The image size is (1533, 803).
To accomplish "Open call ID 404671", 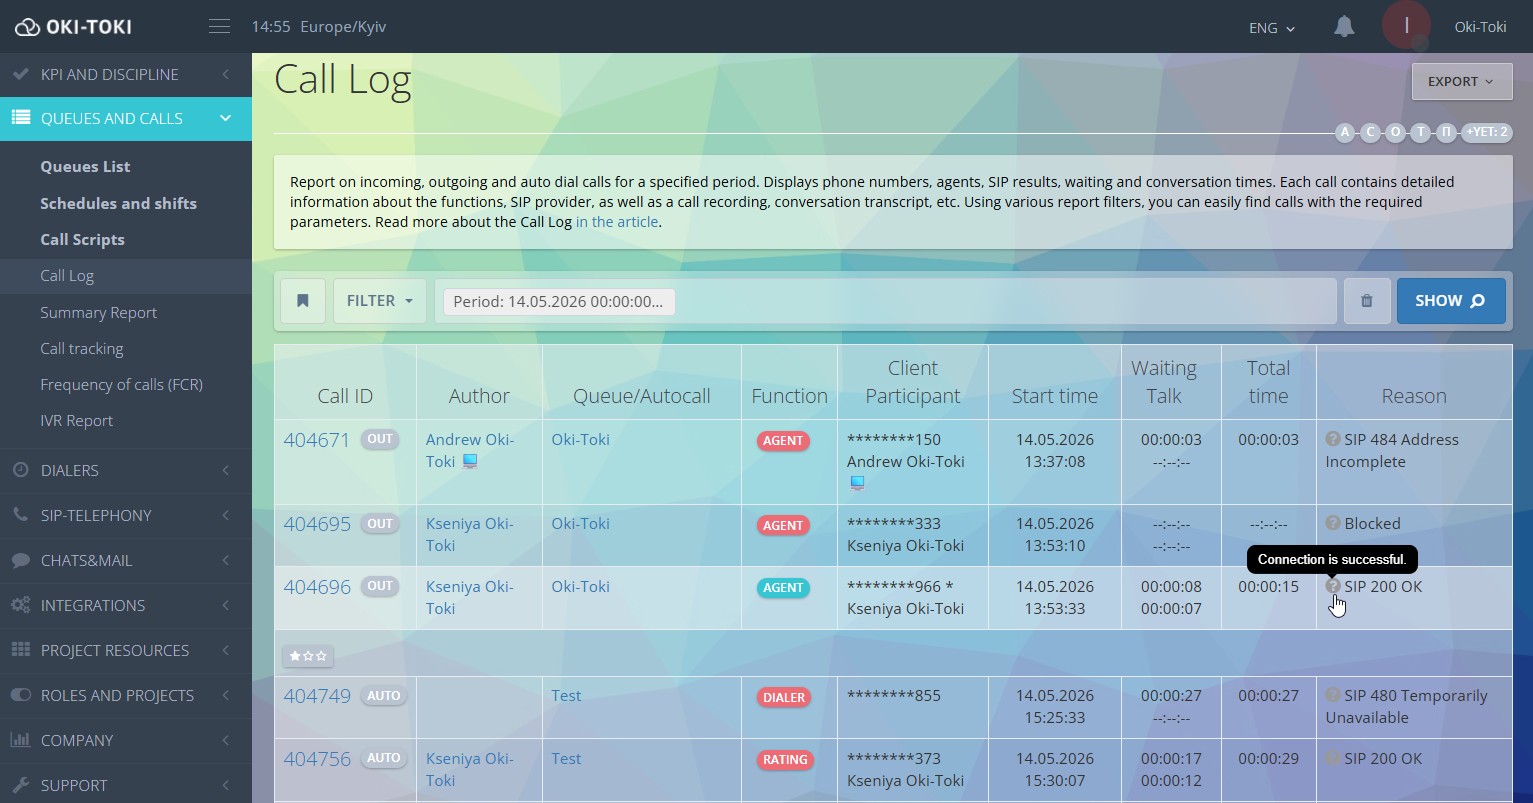I will tap(317, 439).
